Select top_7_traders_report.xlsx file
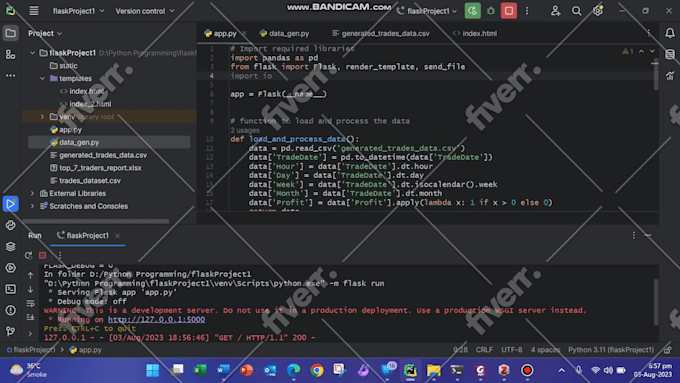The height and width of the screenshot is (383, 680). coord(96,168)
